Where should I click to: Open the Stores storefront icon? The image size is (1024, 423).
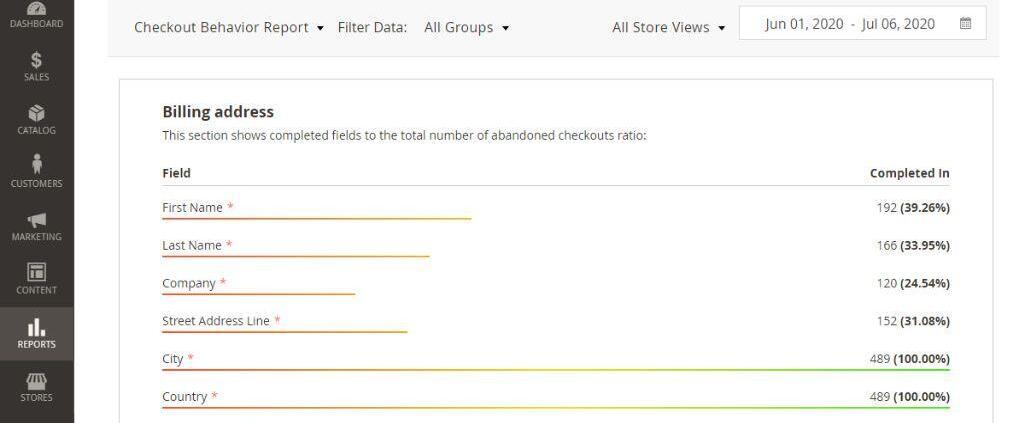(x=37, y=381)
